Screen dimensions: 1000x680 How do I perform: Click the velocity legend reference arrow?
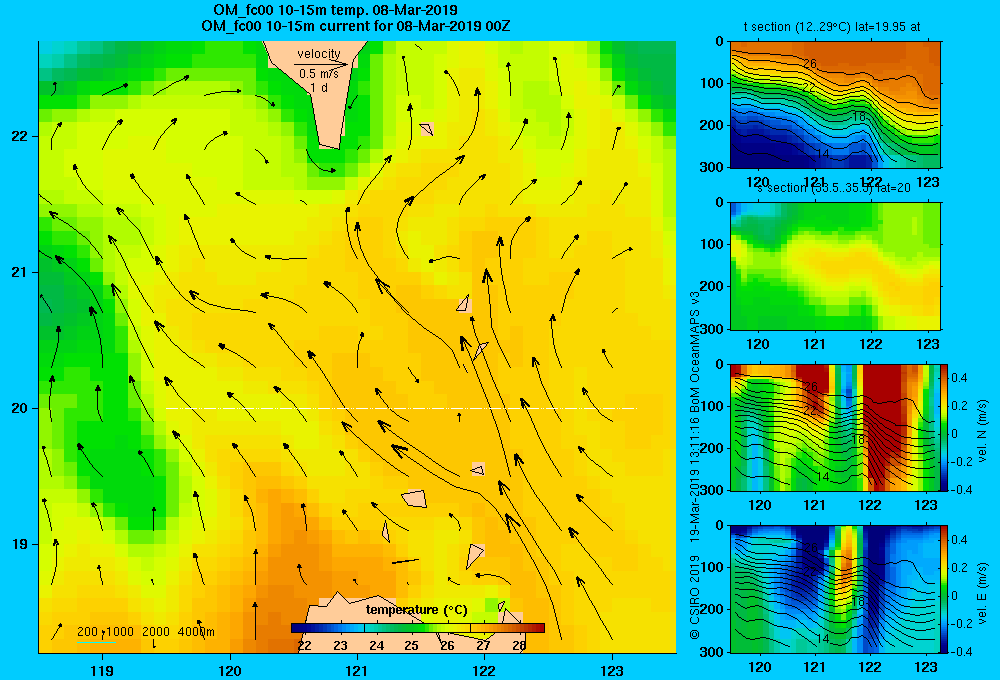tap(321, 64)
